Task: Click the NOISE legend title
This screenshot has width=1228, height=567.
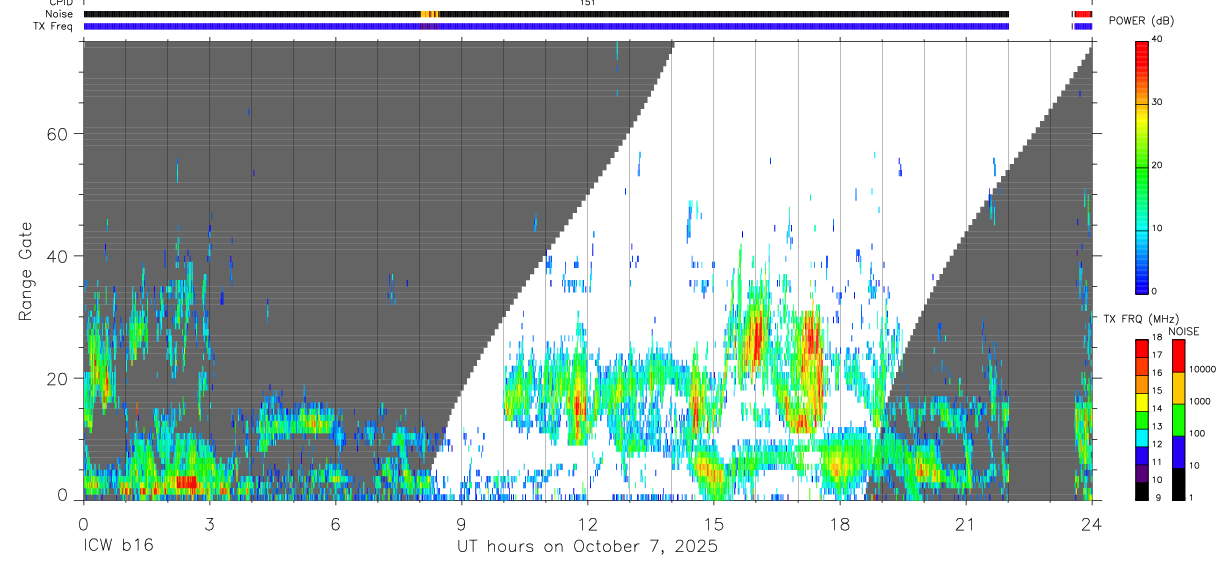Action: pos(1183,331)
